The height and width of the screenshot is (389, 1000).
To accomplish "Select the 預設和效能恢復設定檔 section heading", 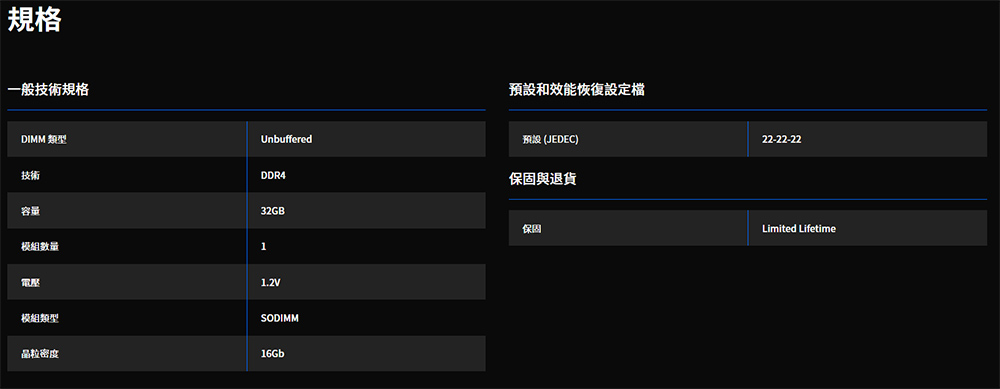I will point(577,90).
